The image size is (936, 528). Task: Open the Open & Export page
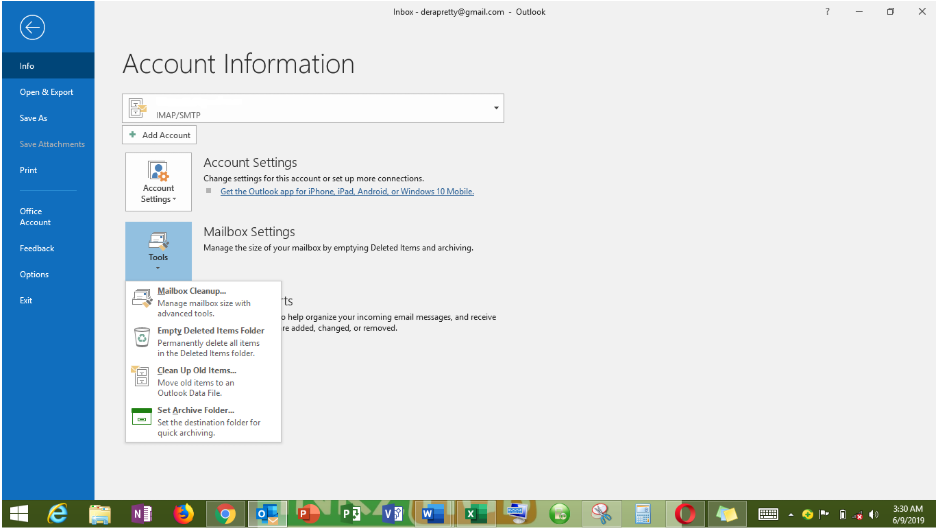click(48, 92)
